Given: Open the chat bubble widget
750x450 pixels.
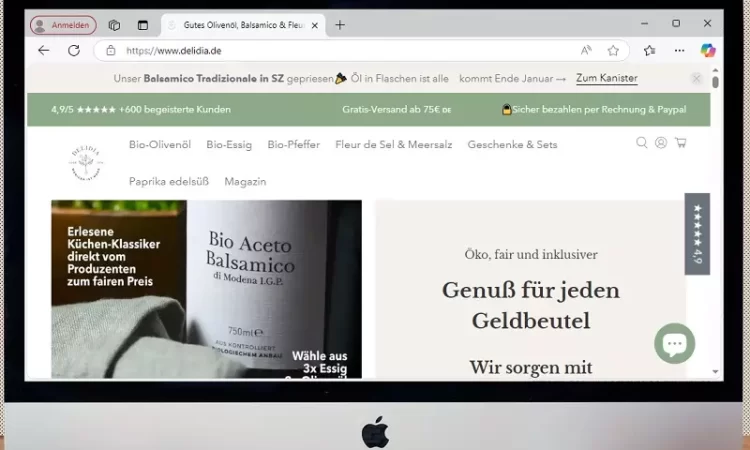Looking at the screenshot, I should click(x=674, y=343).
